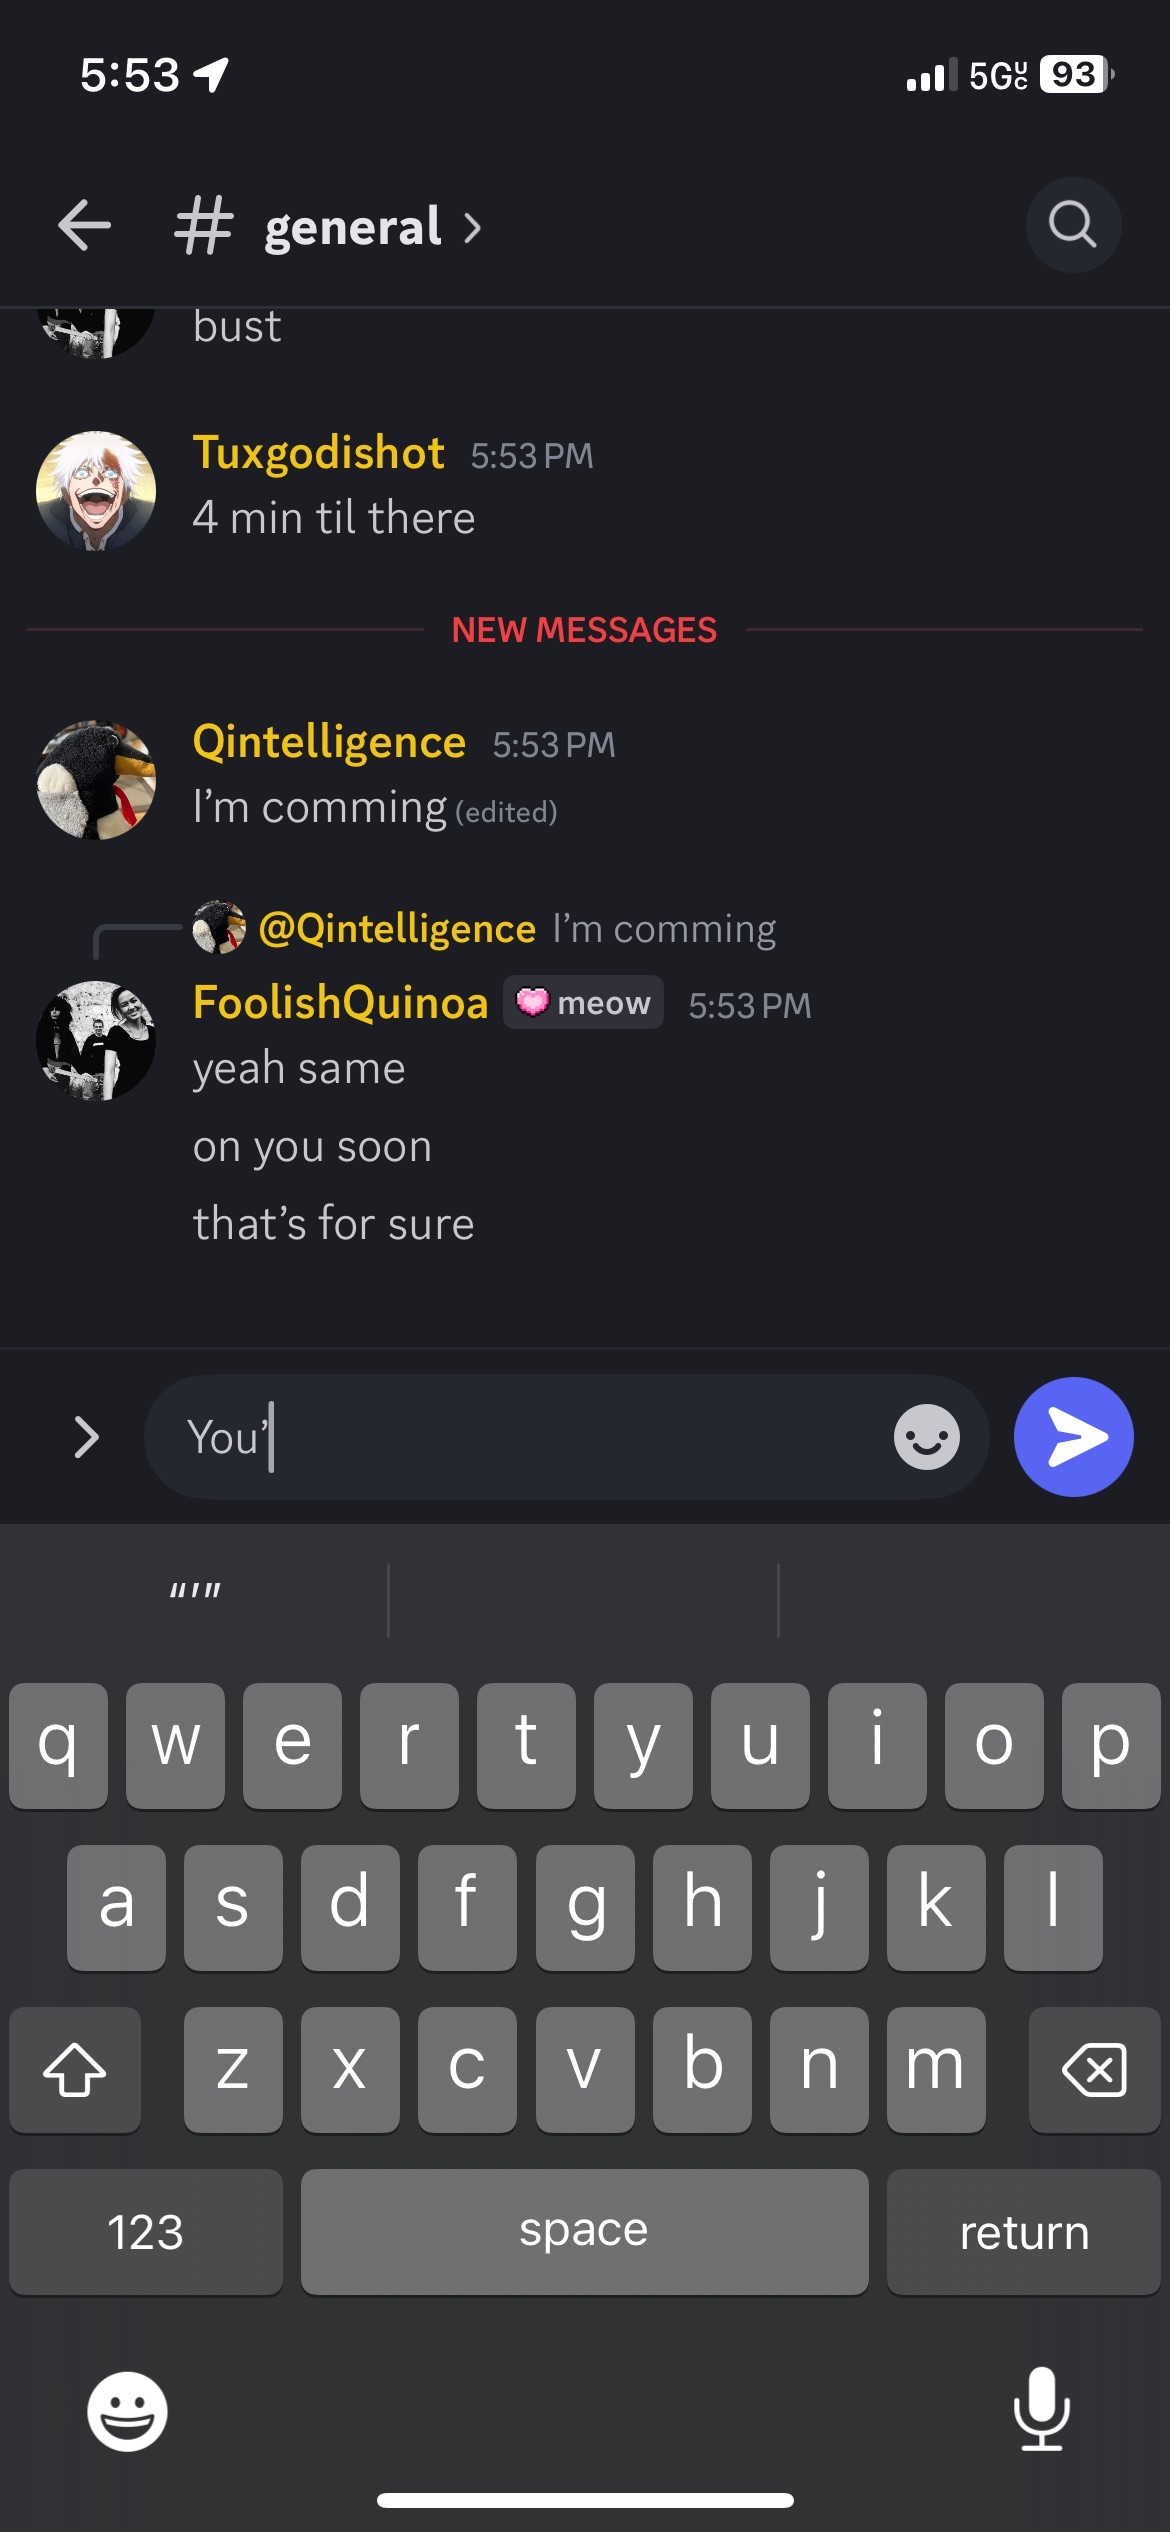
Task: Tap the return key
Action: tap(1023, 2232)
